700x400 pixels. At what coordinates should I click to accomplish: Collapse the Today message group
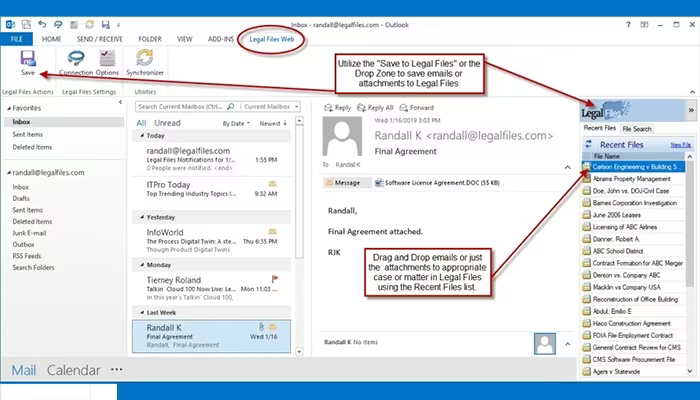142,135
